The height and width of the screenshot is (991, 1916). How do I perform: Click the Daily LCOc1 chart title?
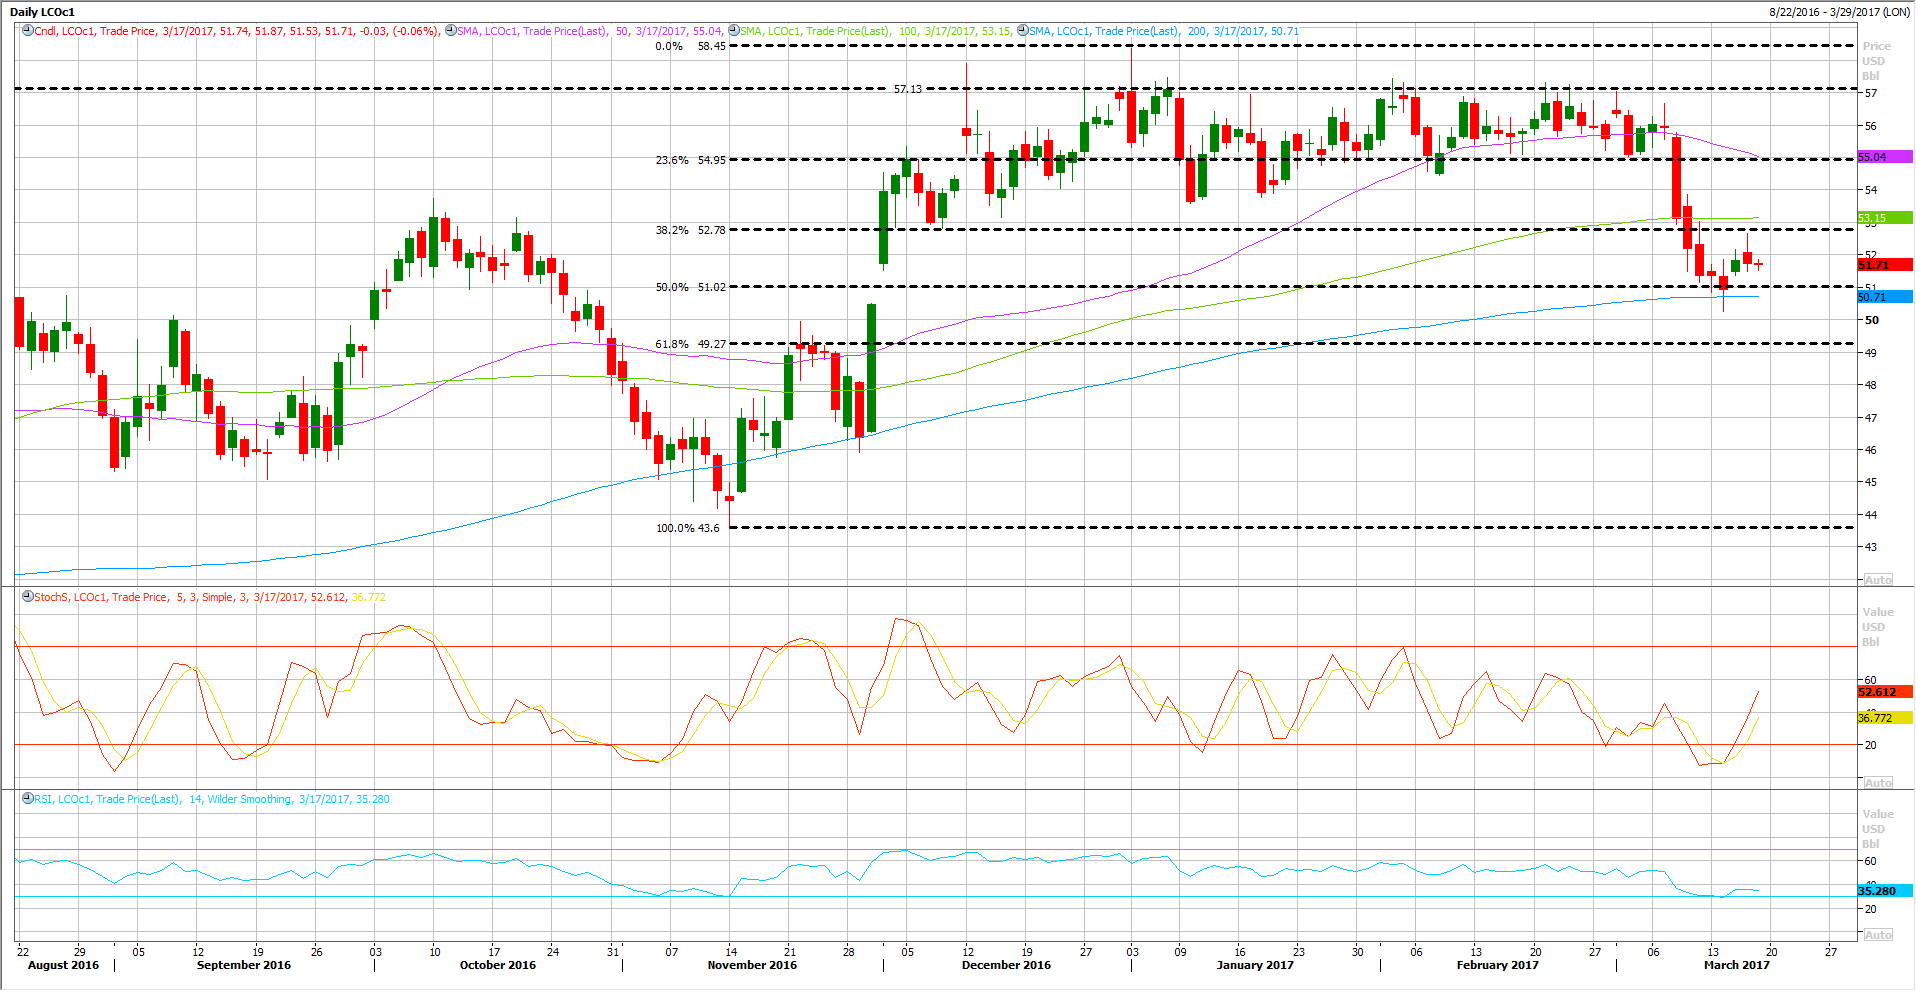click(42, 12)
